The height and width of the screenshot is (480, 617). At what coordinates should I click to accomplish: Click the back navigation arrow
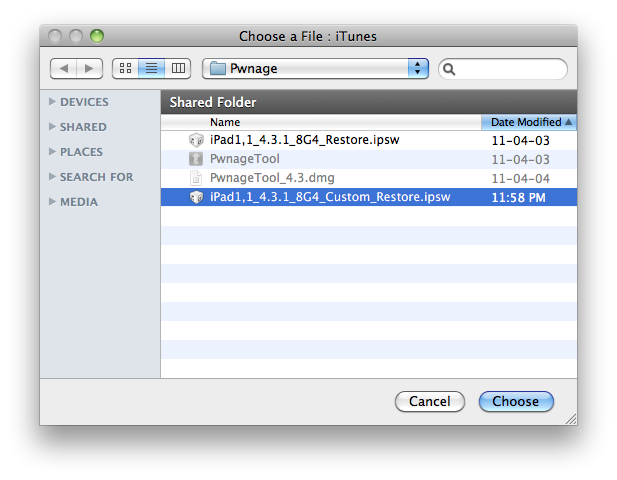pyautogui.click(x=63, y=68)
